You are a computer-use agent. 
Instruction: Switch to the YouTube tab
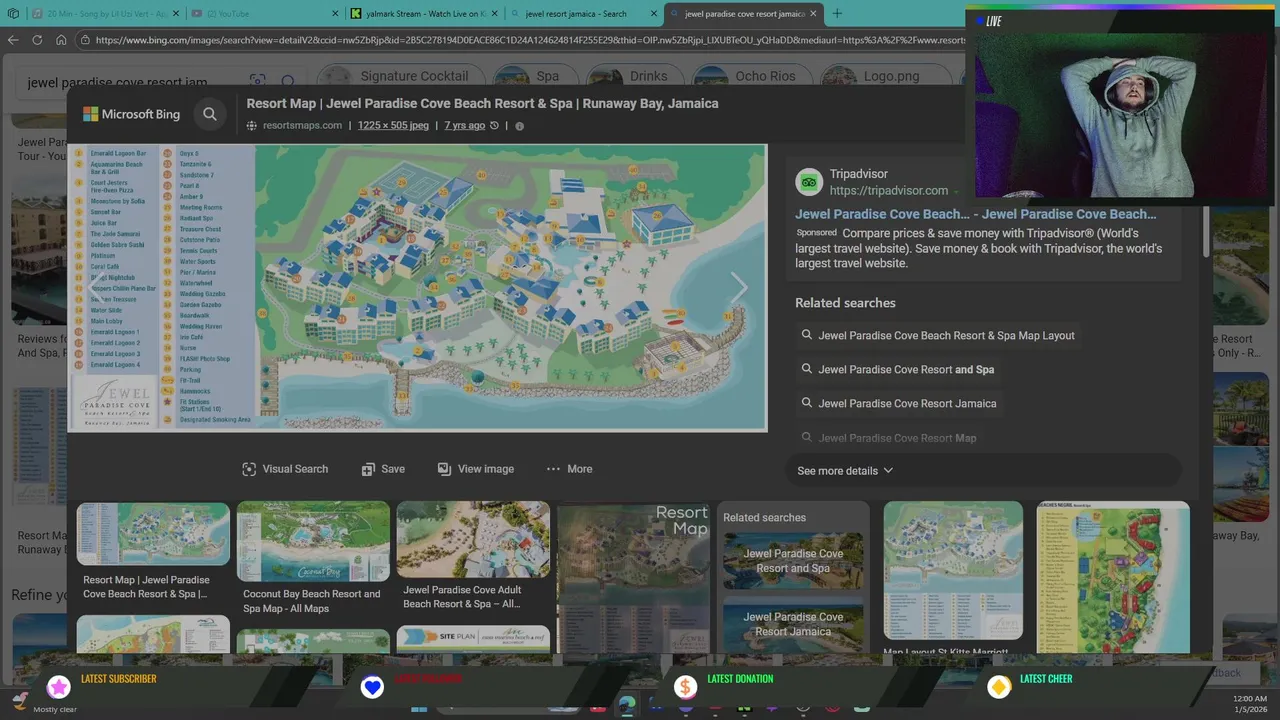click(265, 14)
